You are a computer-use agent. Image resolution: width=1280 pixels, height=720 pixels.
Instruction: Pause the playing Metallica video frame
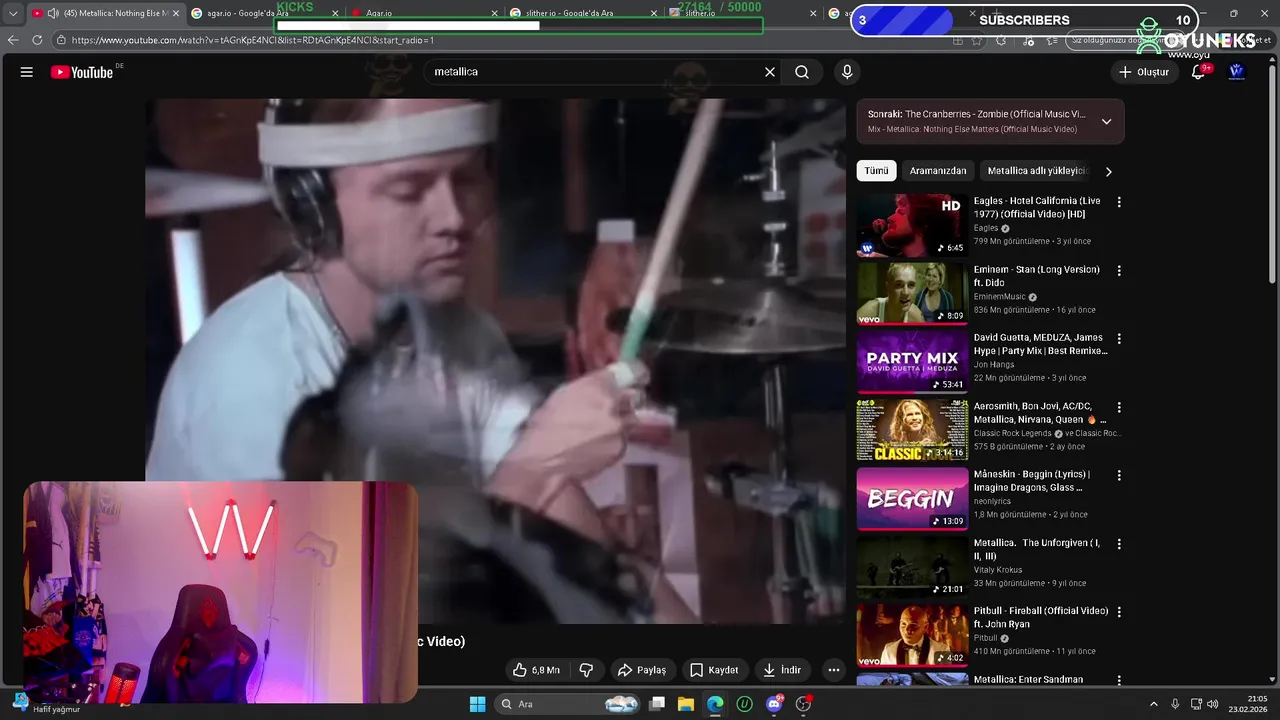pyautogui.click(x=495, y=361)
